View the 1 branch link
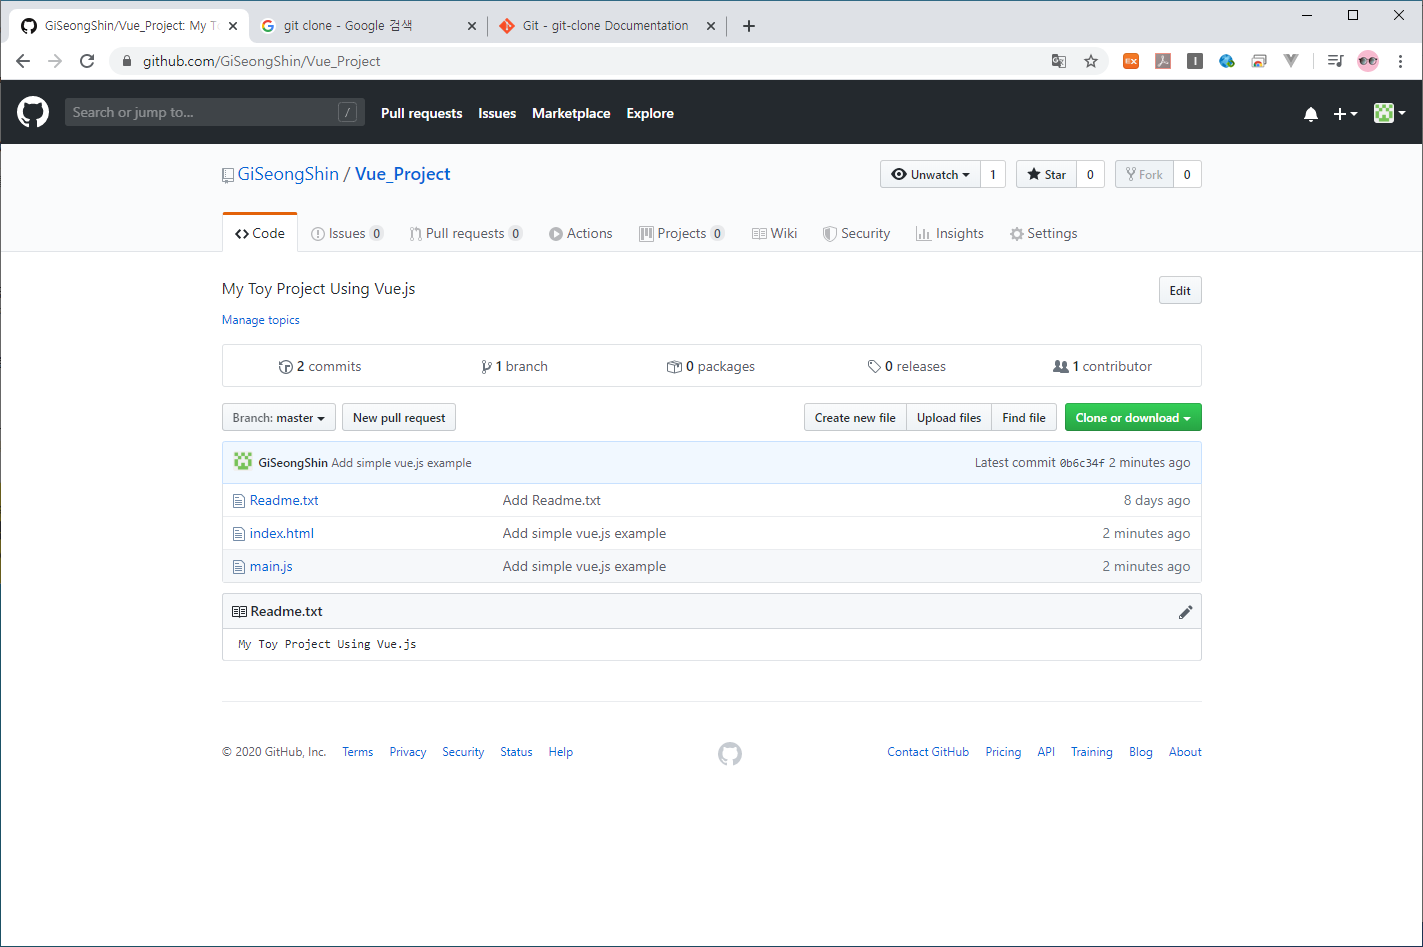Image resolution: width=1423 pixels, height=947 pixels. (x=515, y=366)
